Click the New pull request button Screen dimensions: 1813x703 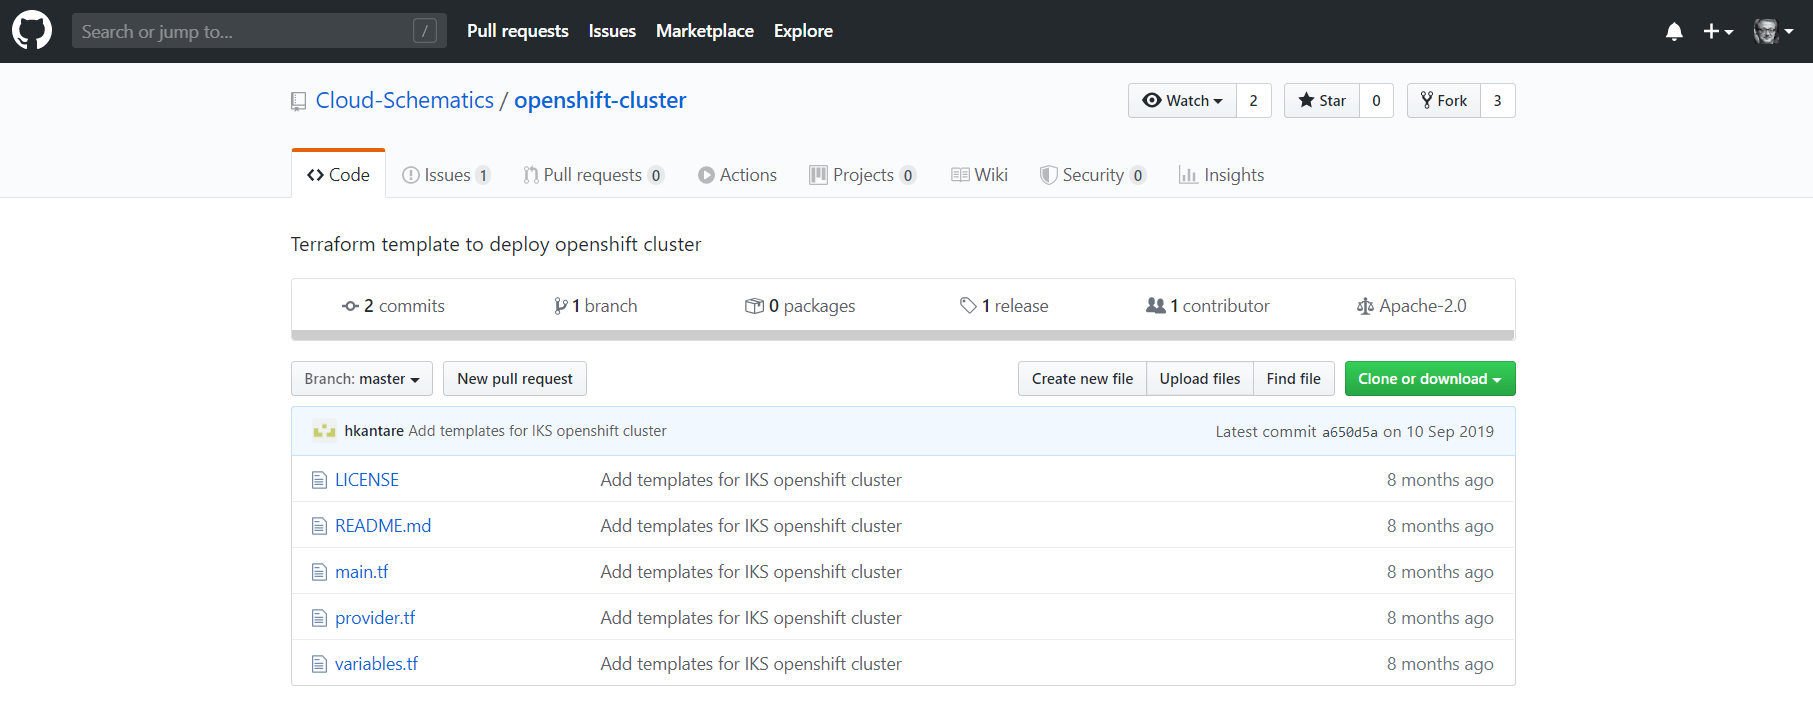pos(514,379)
